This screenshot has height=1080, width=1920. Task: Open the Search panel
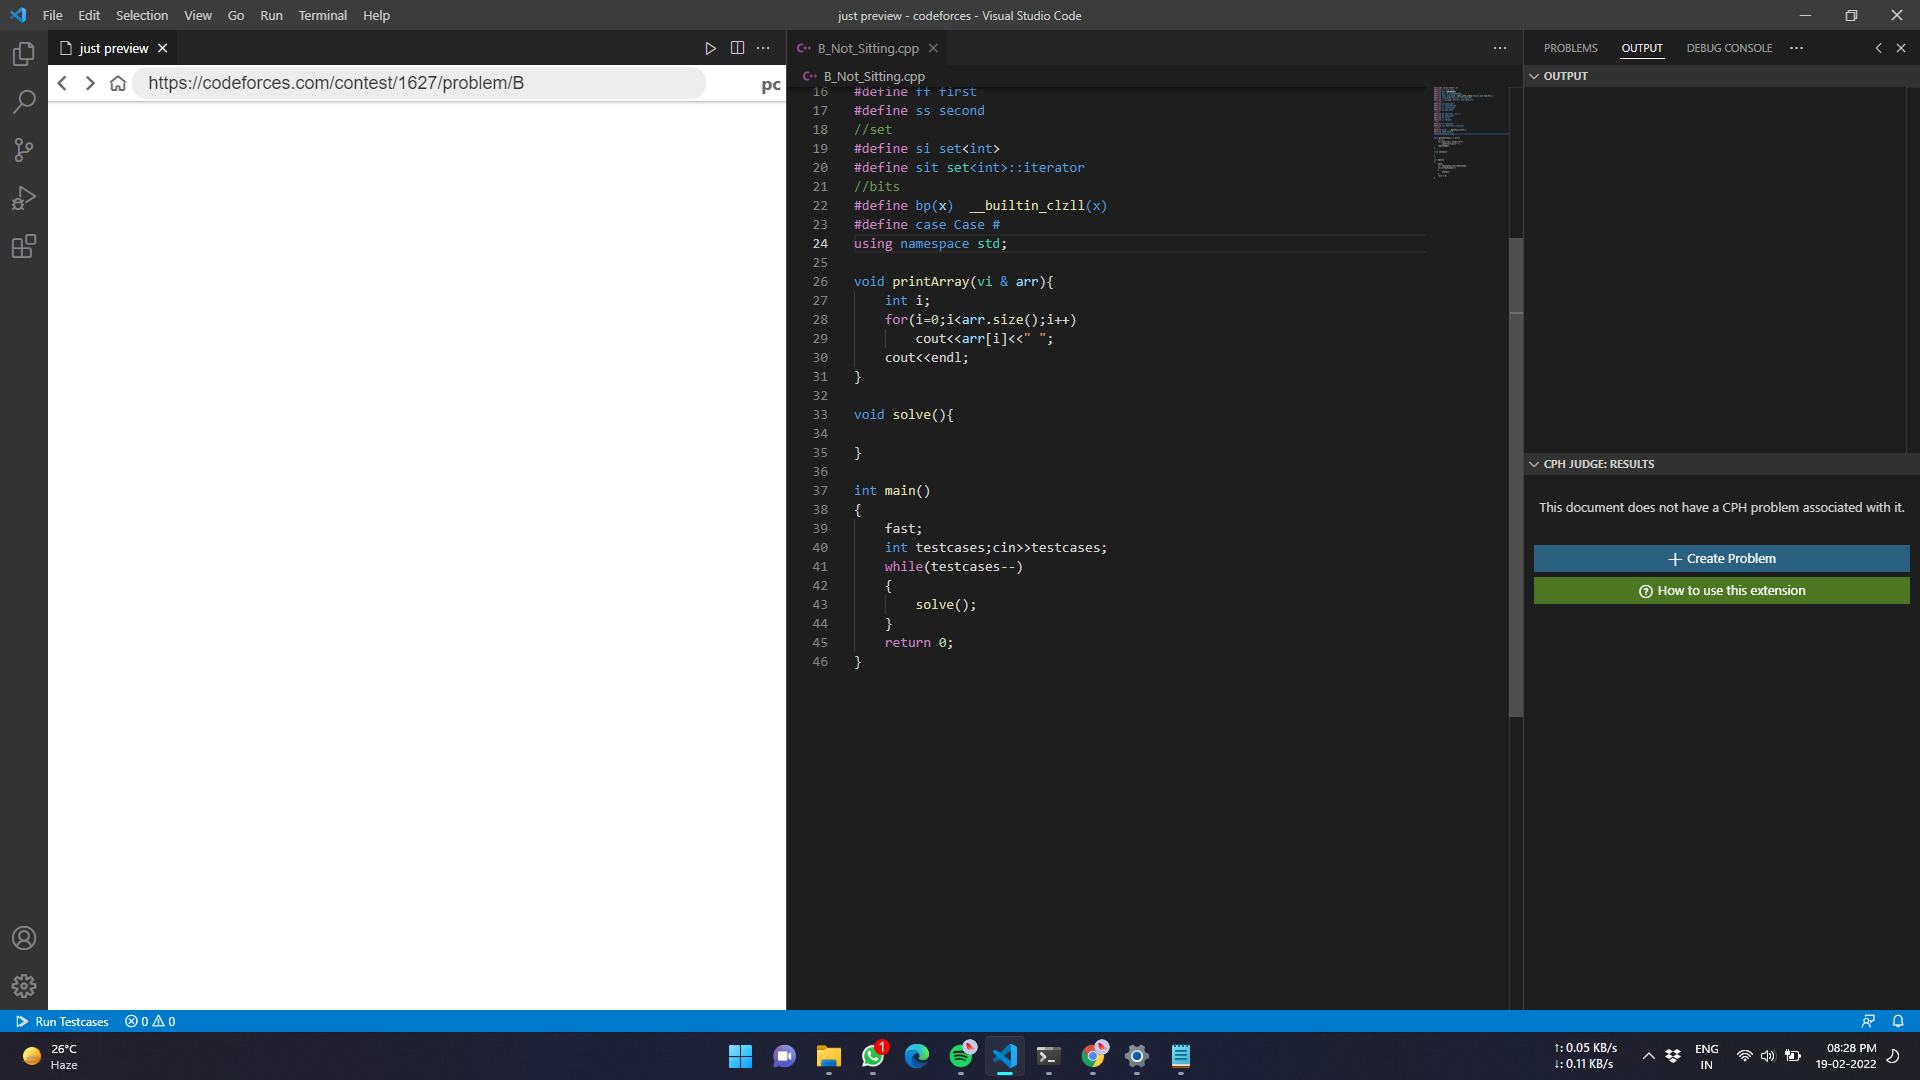click(24, 101)
